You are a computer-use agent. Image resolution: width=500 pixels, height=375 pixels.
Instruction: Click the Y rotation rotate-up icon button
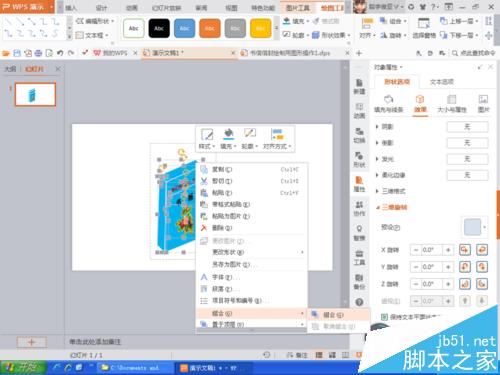(482, 266)
